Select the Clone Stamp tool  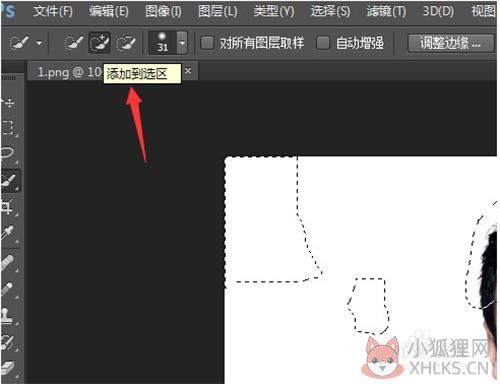click(9, 316)
